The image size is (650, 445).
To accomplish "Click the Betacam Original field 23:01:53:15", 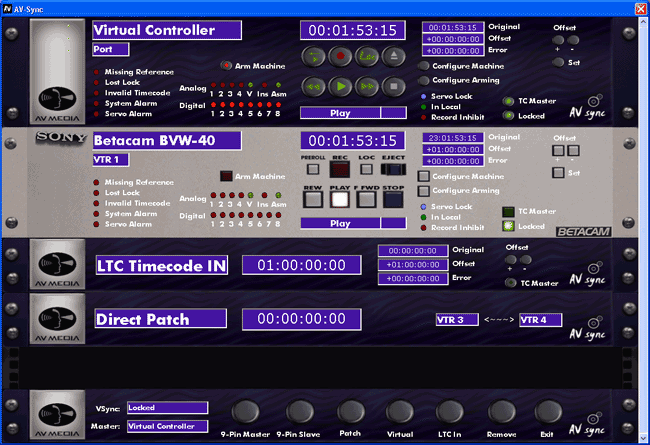I will pyautogui.click(x=453, y=138).
